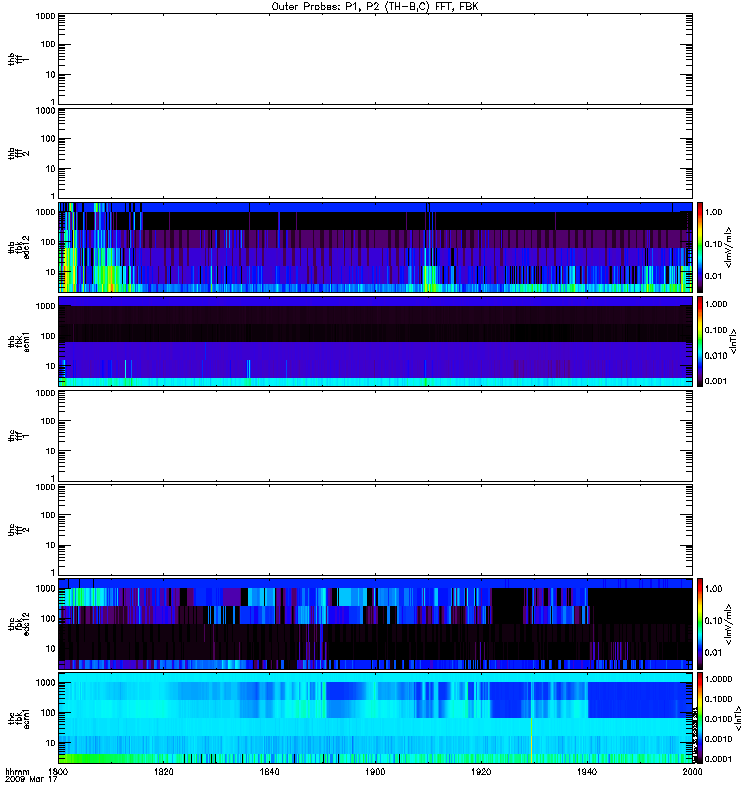Click the '0.0010' value on thc scm1 color bar

pyautogui.click(x=718, y=739)
